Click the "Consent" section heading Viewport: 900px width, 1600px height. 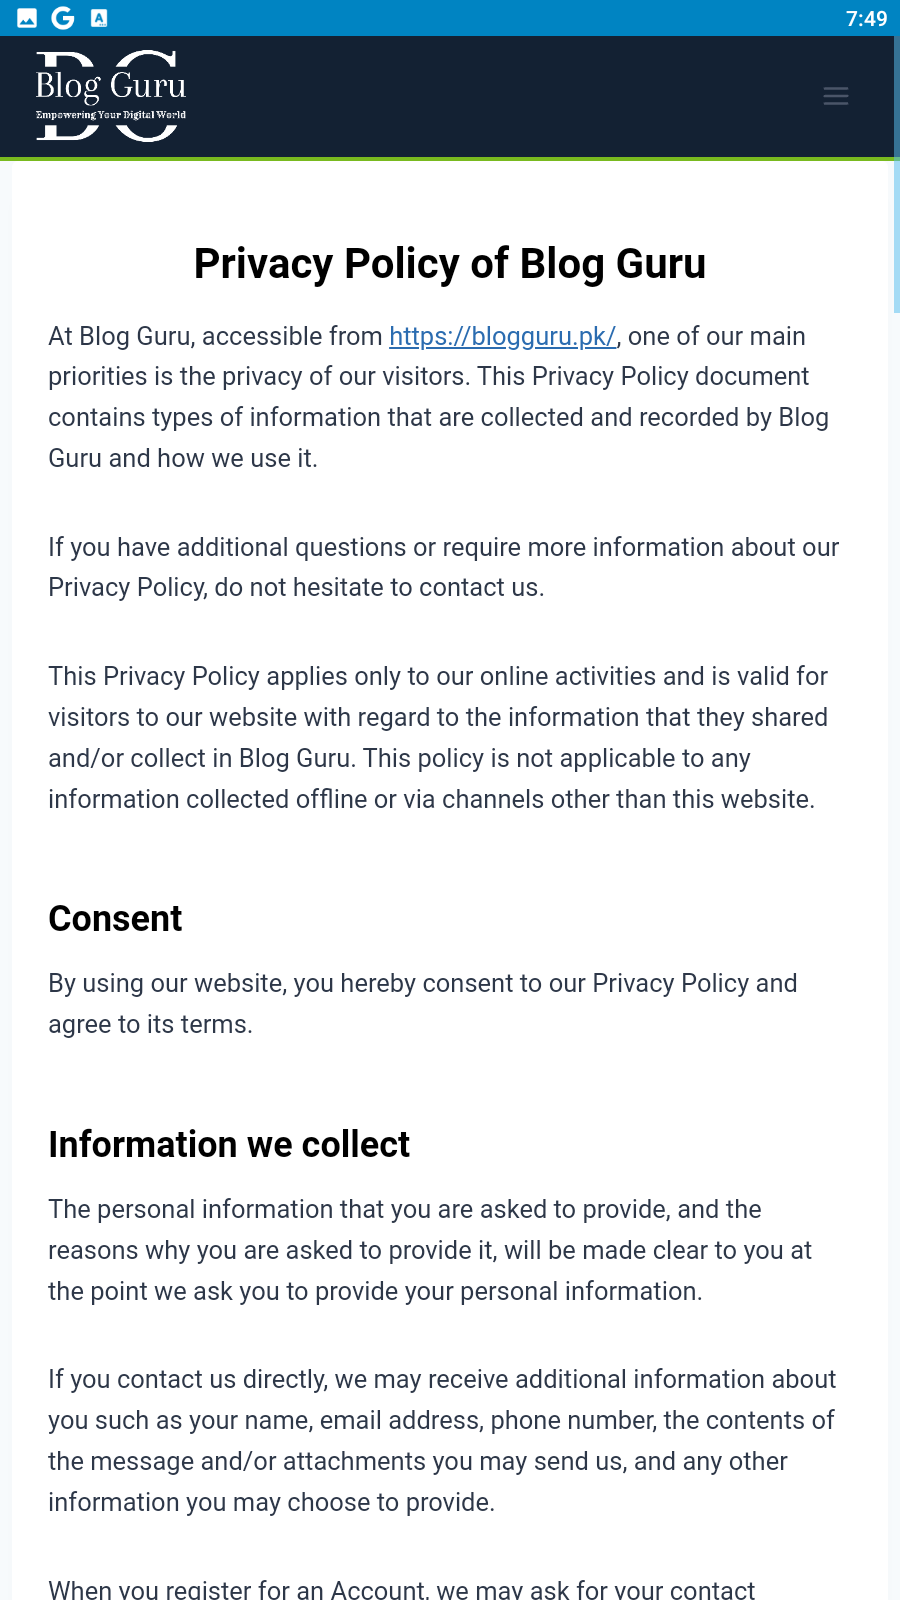(x=115, y=919)
